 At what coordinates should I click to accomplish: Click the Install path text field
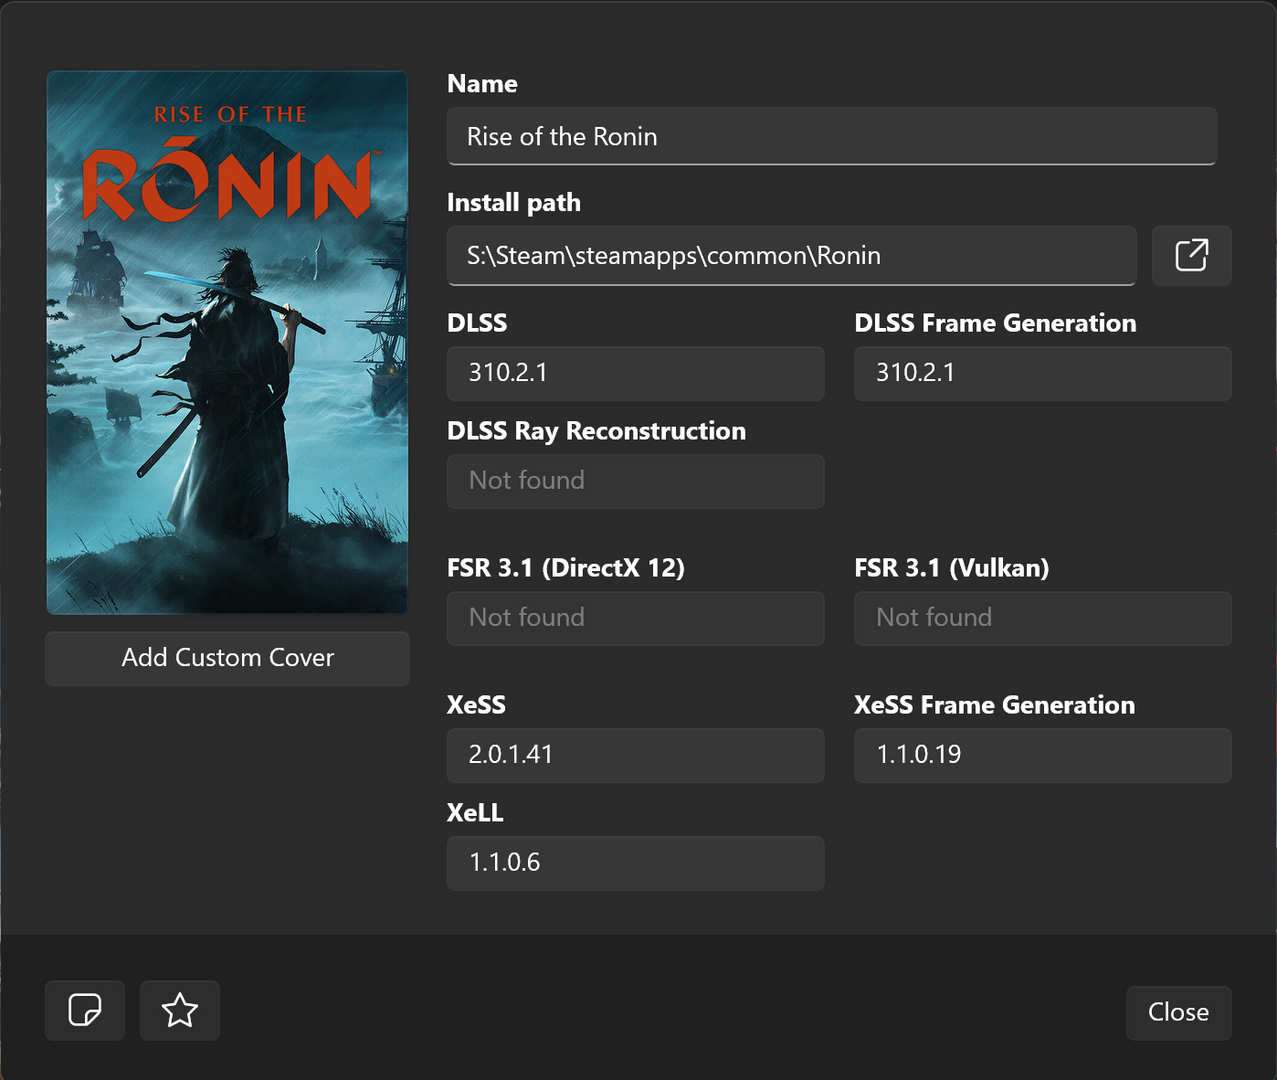coord(791,255)
